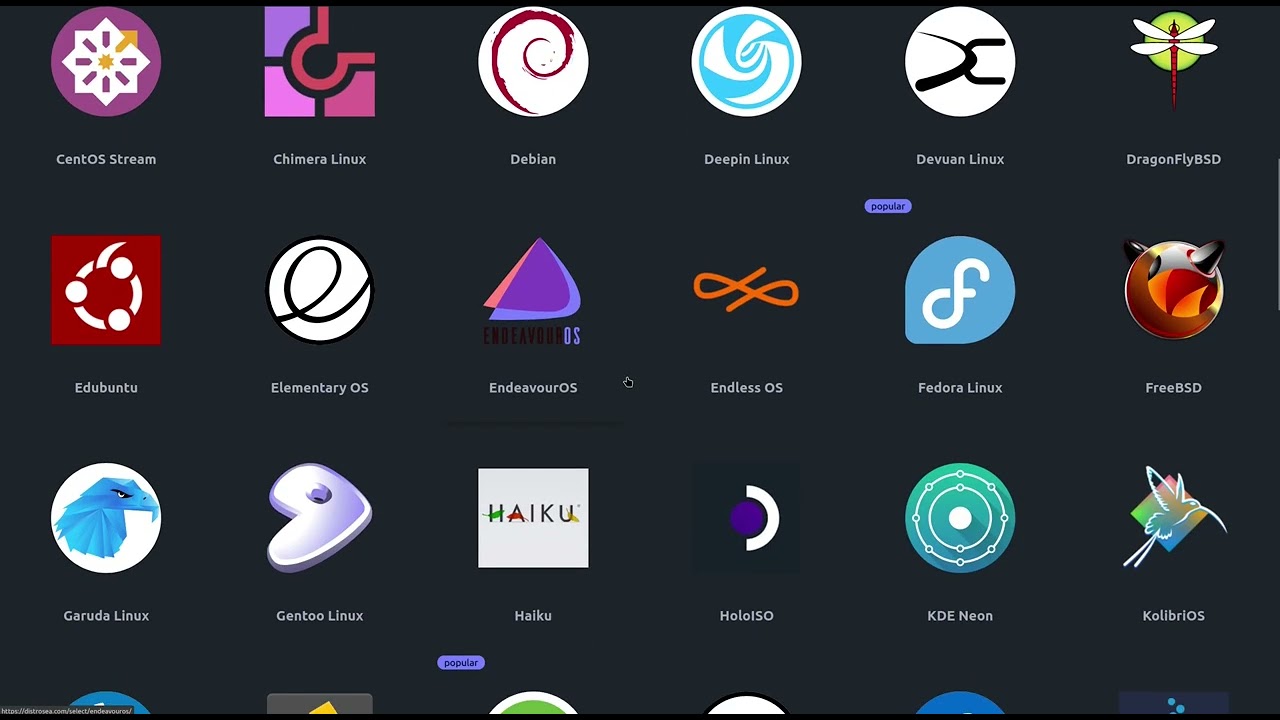Click the Debian swirl logo
The height and width of the screenshot is (720, 1280).
click(x=533, y=62)
